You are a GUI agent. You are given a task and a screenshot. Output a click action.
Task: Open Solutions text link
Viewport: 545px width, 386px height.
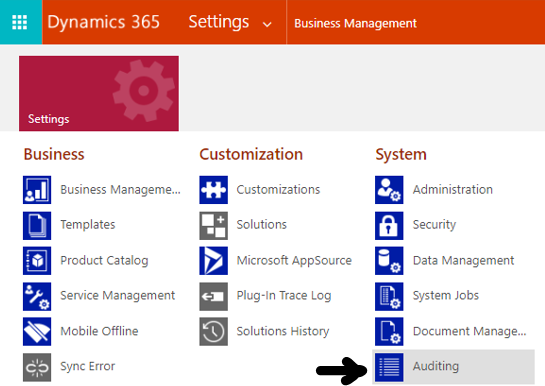262,225
